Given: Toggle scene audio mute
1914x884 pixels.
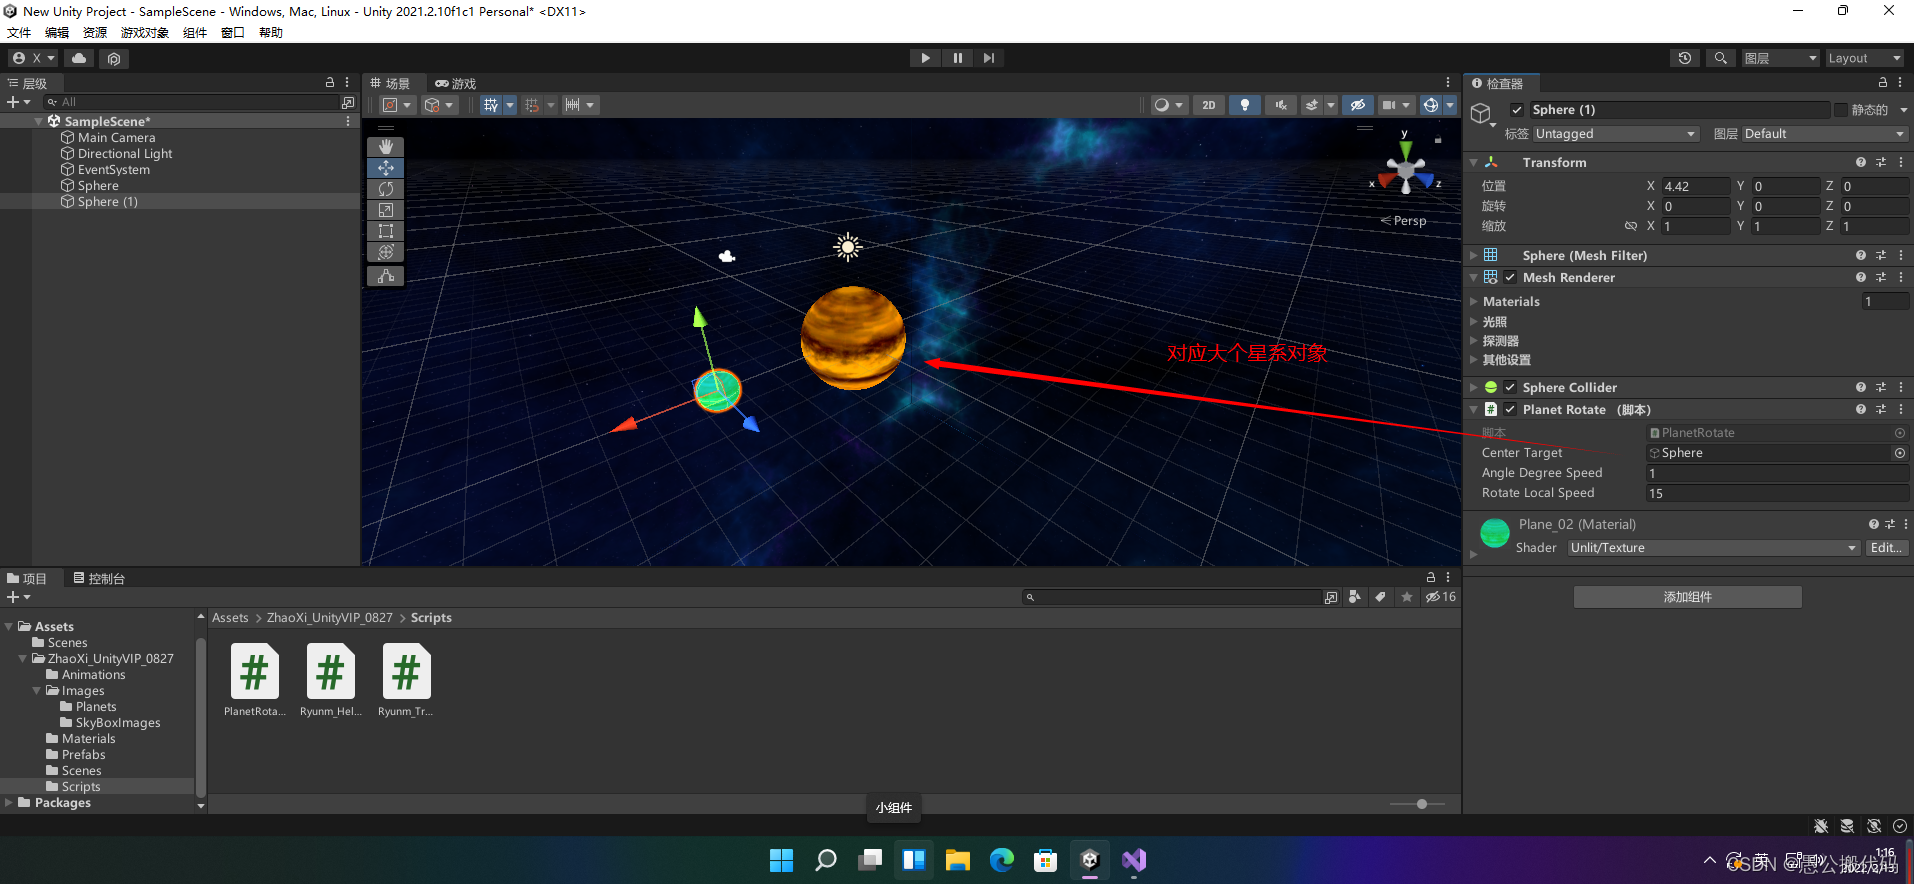Looking at the screenshot, I should click(x=1280, y=105).
